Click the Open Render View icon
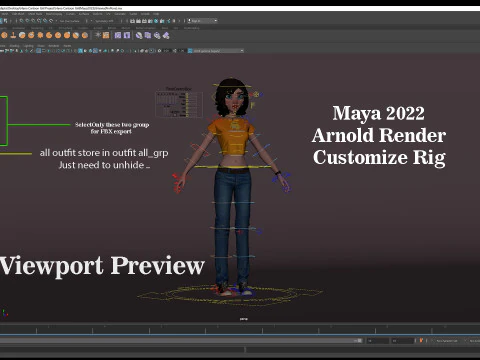480x360 pixels. click(132, 21)
